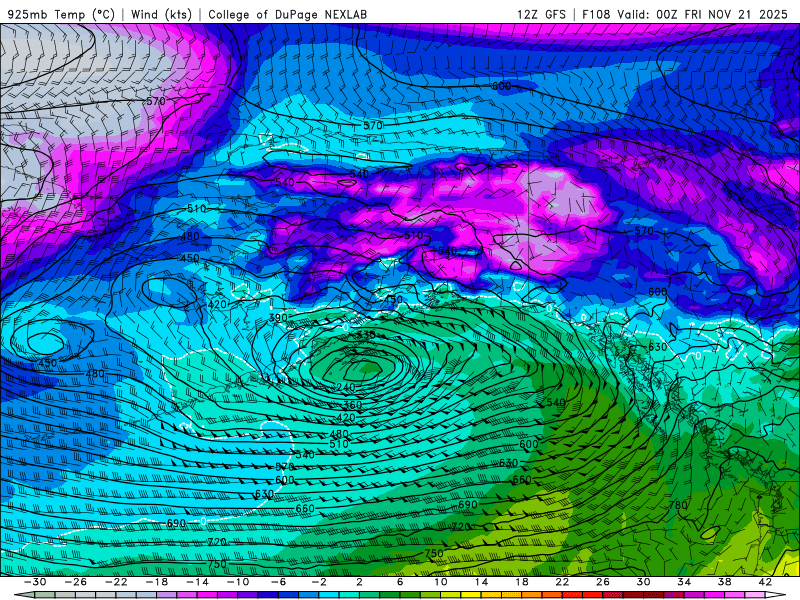Click the "F108" forecast hour text
Image resolution: width=800 pixels, height=600 pixels.
(596, 14)
